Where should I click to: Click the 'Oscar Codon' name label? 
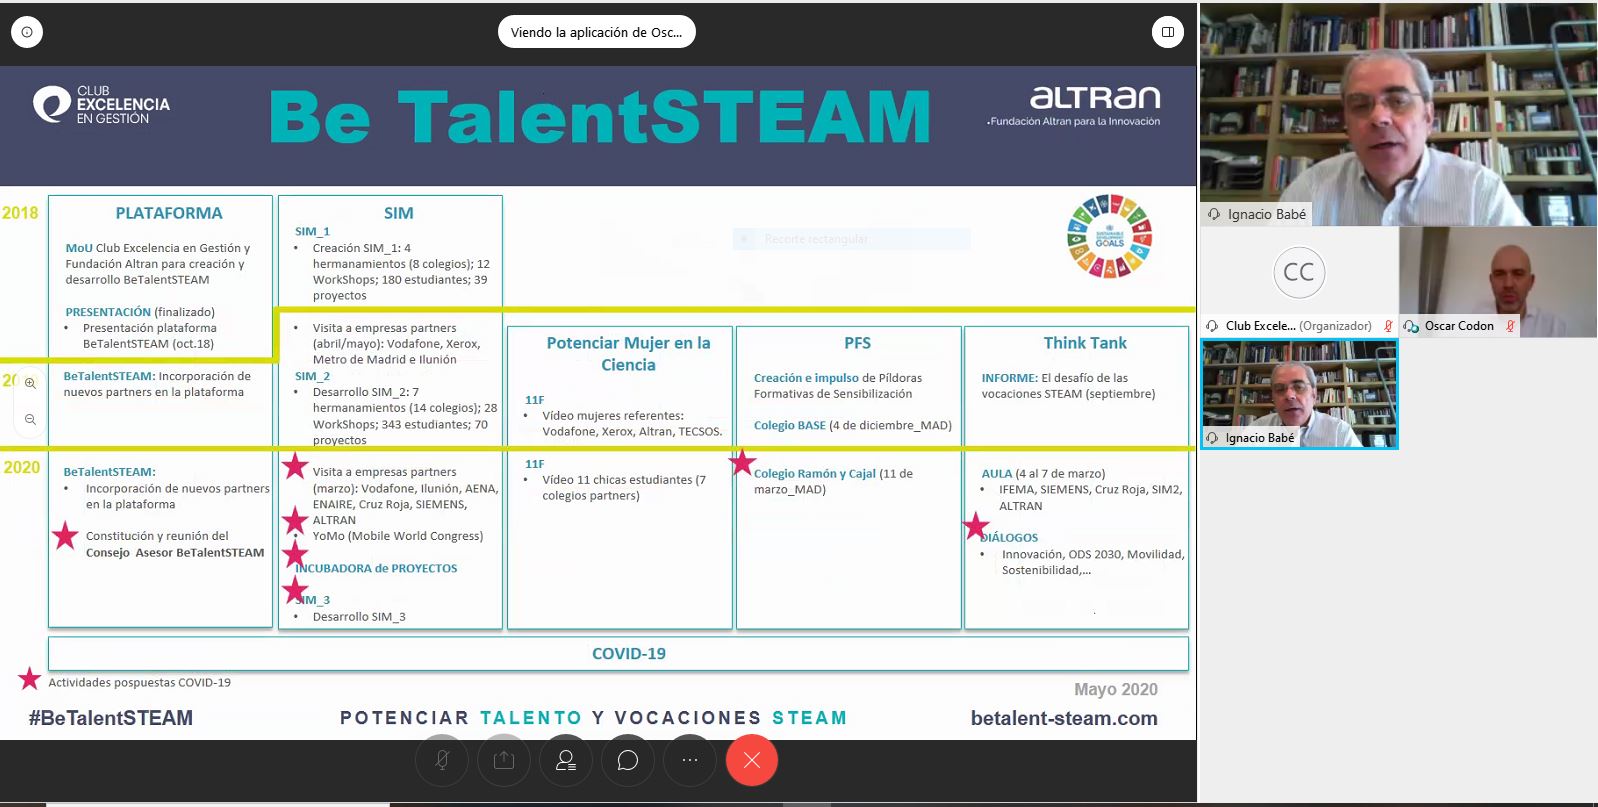pos(1459,326)
